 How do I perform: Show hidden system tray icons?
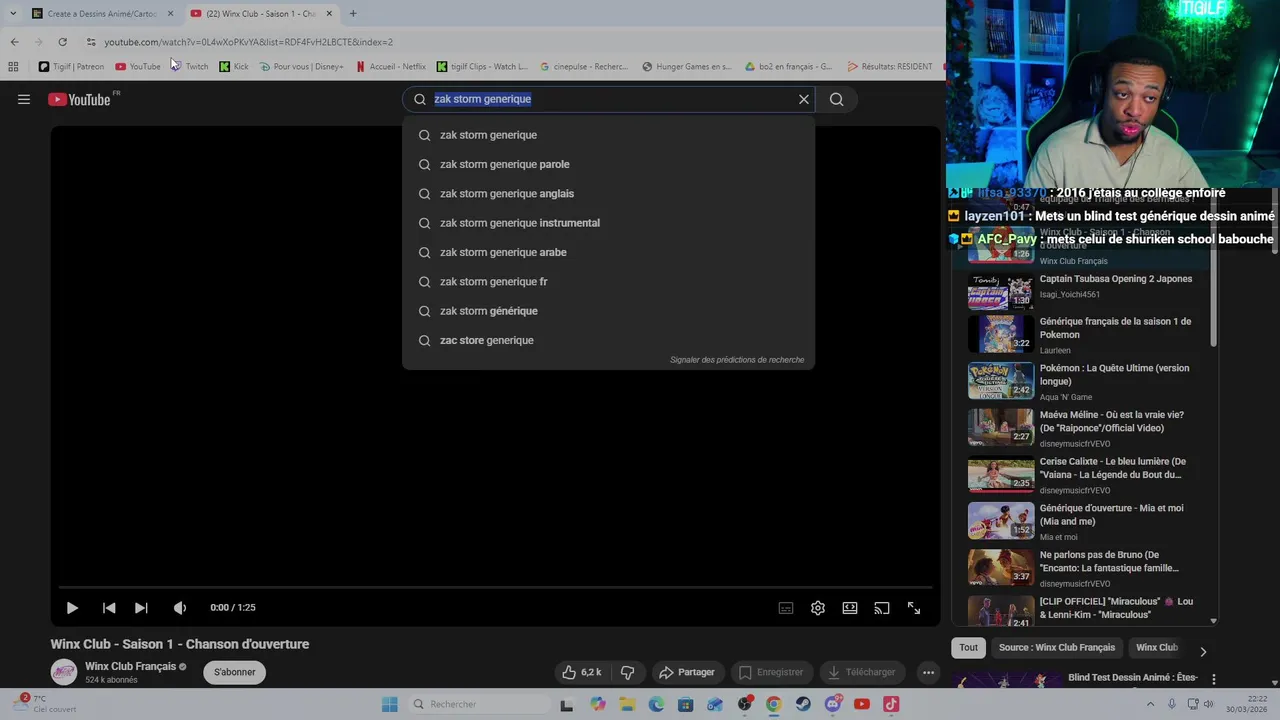[1150, 704]
